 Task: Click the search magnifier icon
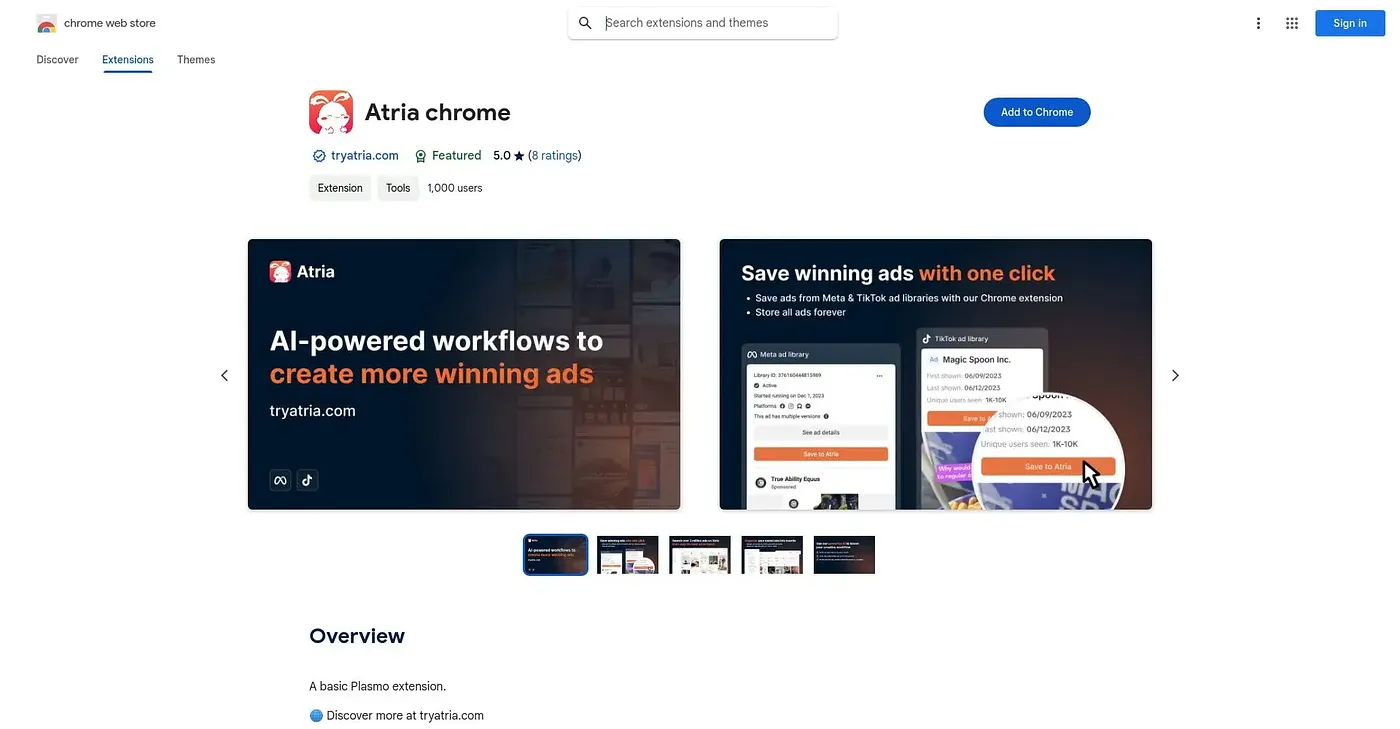585,23
